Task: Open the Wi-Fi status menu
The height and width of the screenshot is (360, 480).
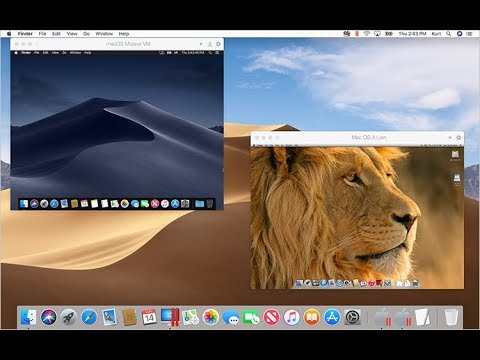Action: pyautogui.click(x=367, y=34)
